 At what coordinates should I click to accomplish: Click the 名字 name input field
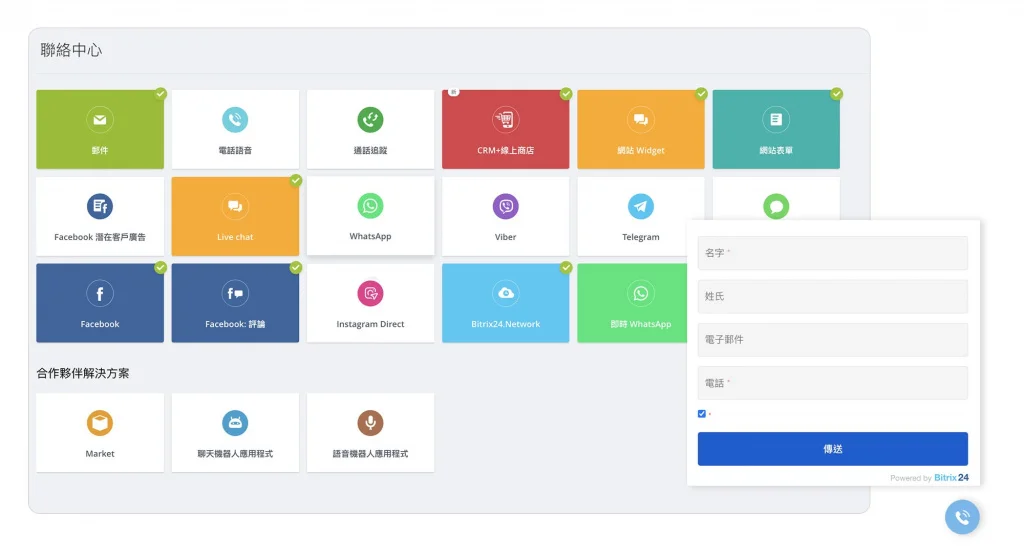click(x=833, y=253)
